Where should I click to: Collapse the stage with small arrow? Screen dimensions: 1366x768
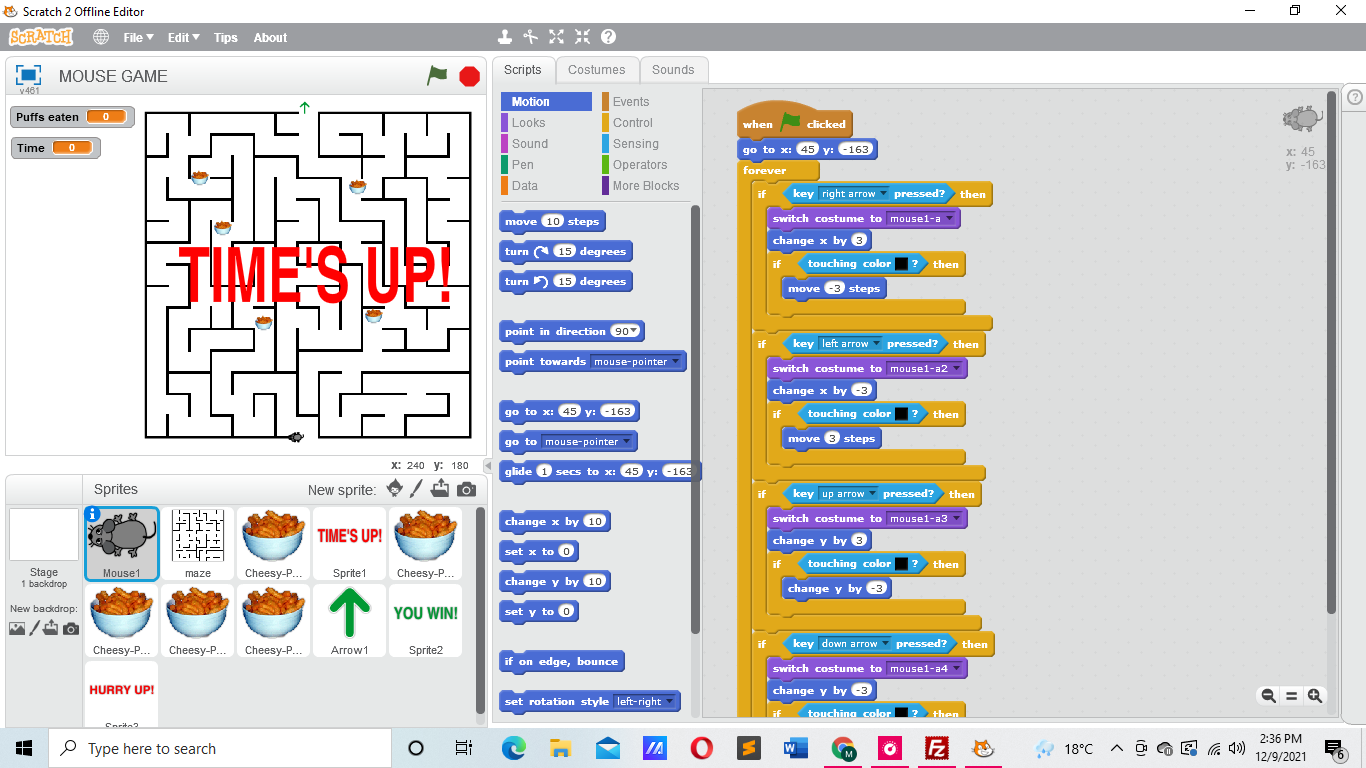[x=488, y=466]
